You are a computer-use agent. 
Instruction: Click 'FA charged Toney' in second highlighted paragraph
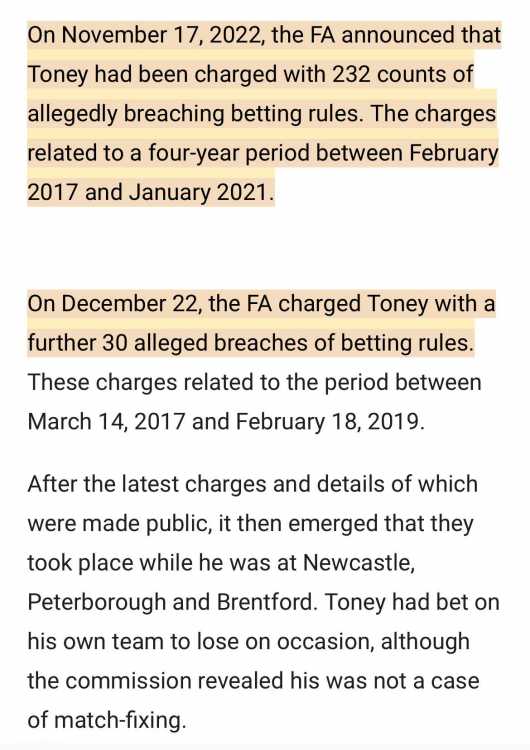pyautogui.click(x=337, y=304)
